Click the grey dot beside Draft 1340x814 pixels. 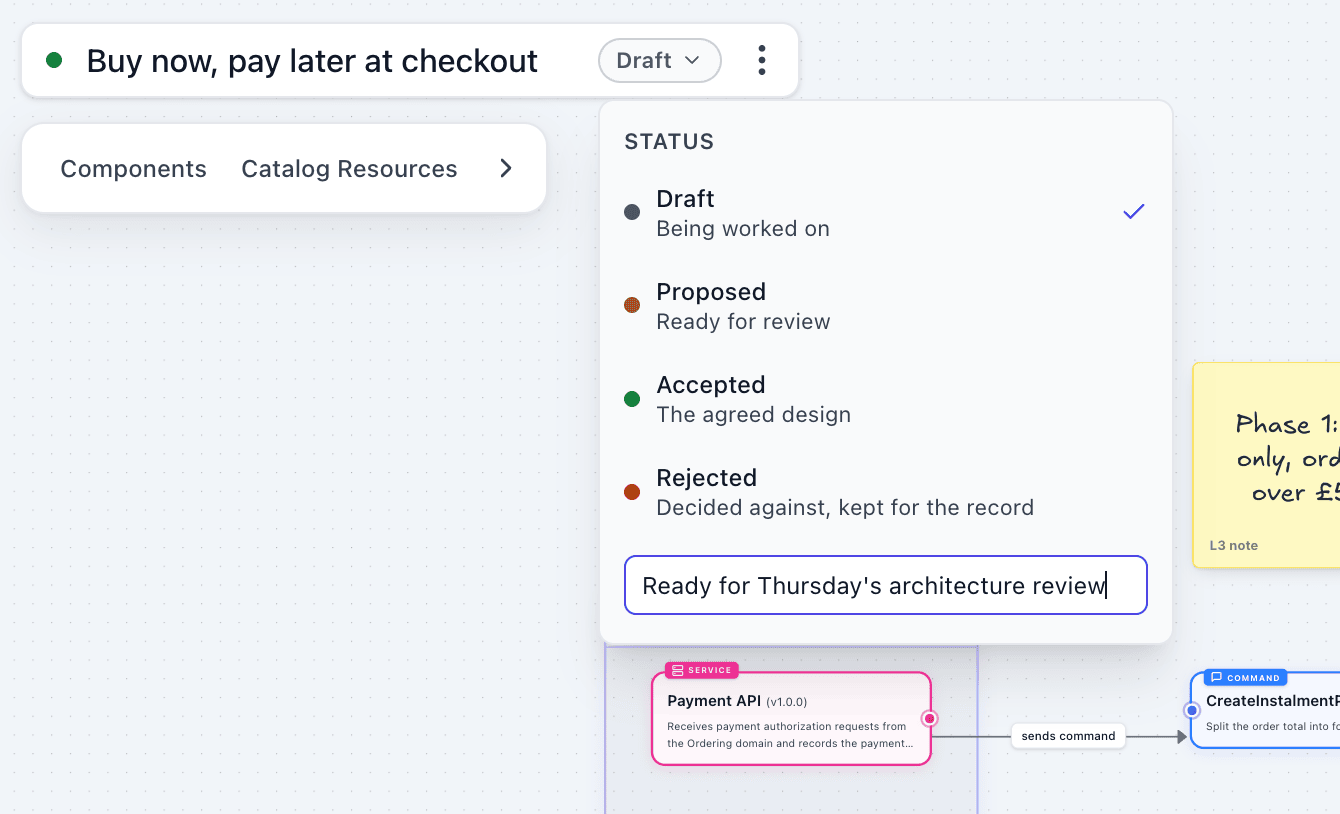tap(632, 212)
